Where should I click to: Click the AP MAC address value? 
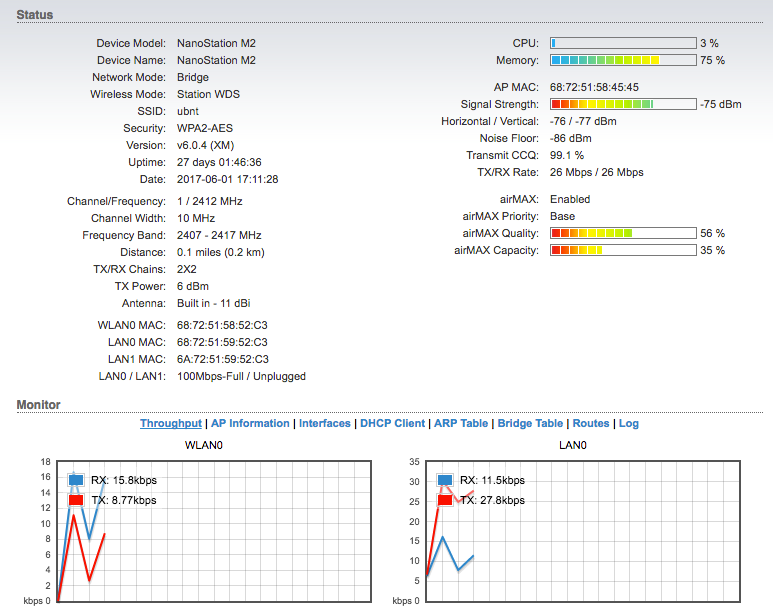[594, 87]
